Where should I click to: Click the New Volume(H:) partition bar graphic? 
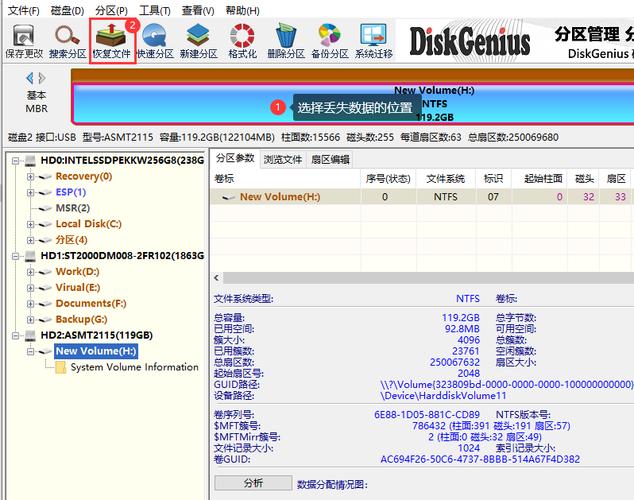pyautogui.click(x=353, y=103)
